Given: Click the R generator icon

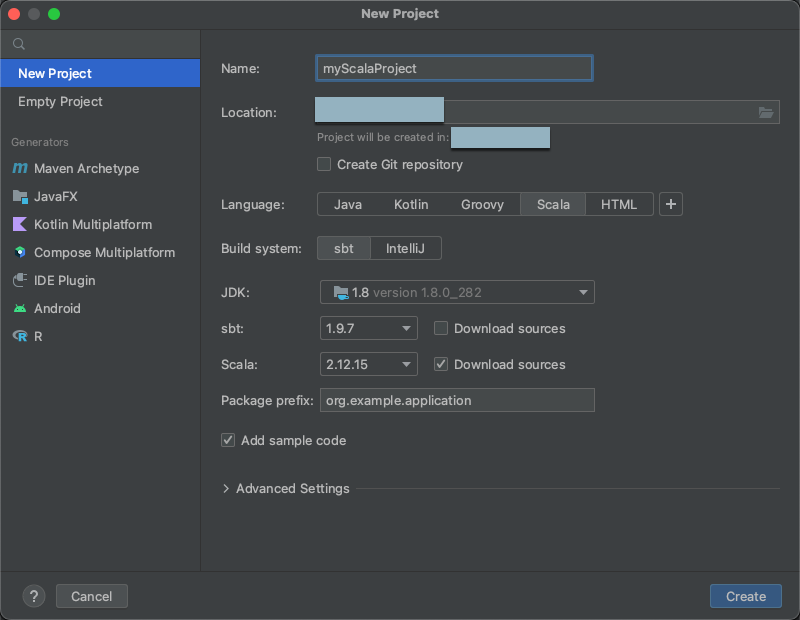Looking at the screenshot, I should tap(20, 337).
